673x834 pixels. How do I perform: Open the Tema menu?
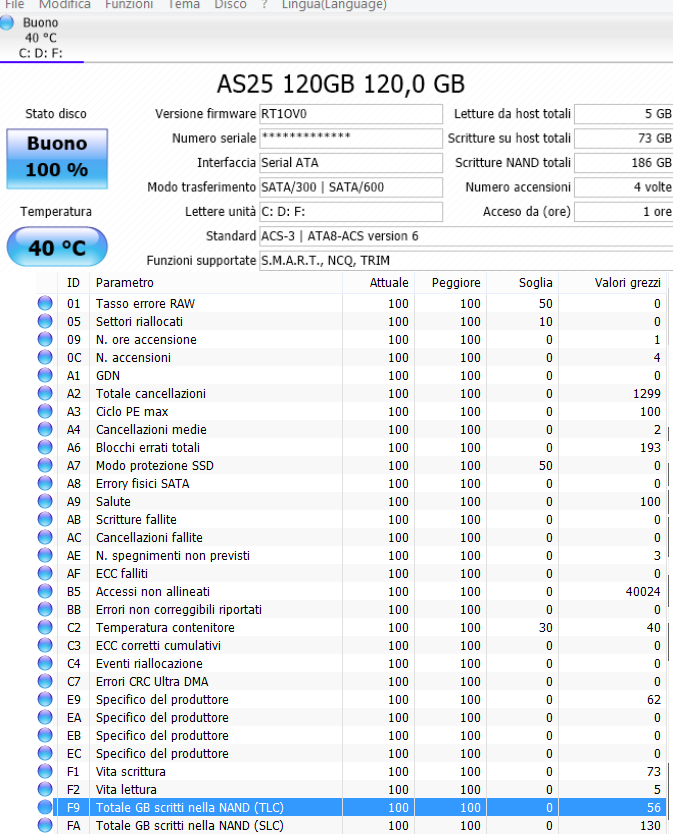[x=184, y=4]
